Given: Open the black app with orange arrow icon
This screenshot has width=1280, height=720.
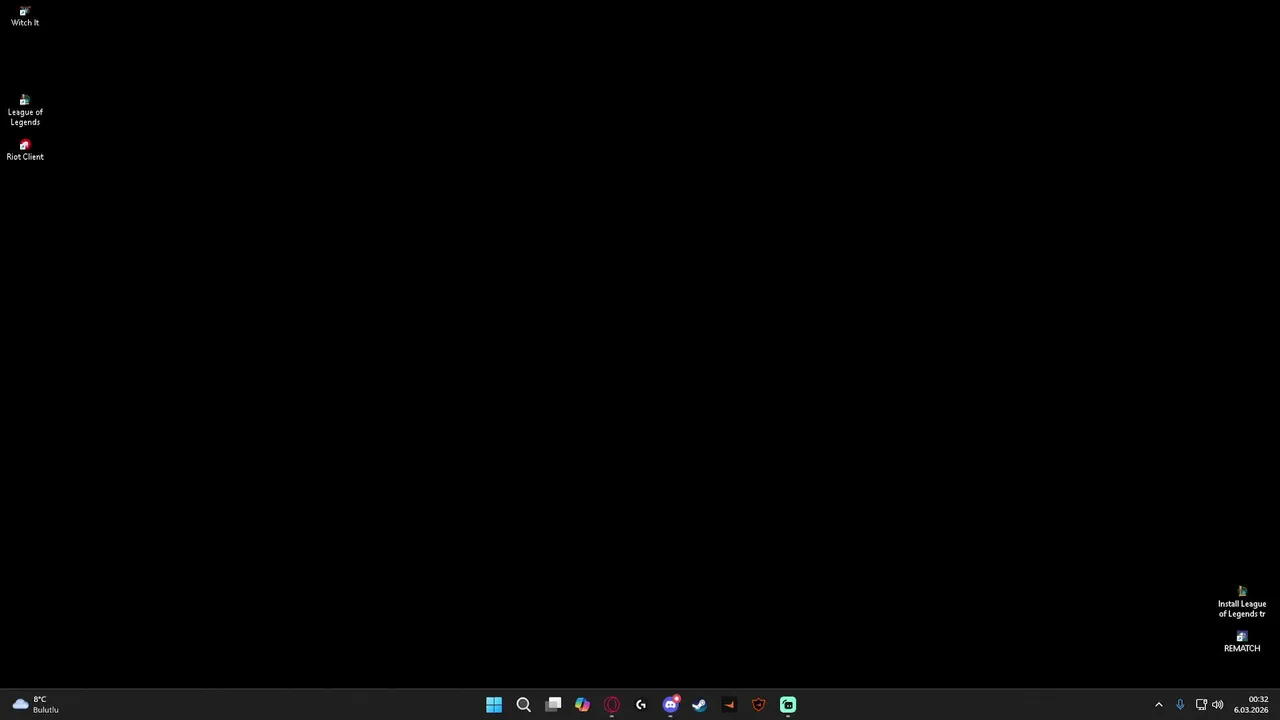Looking at the screenshot, I should 729,705.
